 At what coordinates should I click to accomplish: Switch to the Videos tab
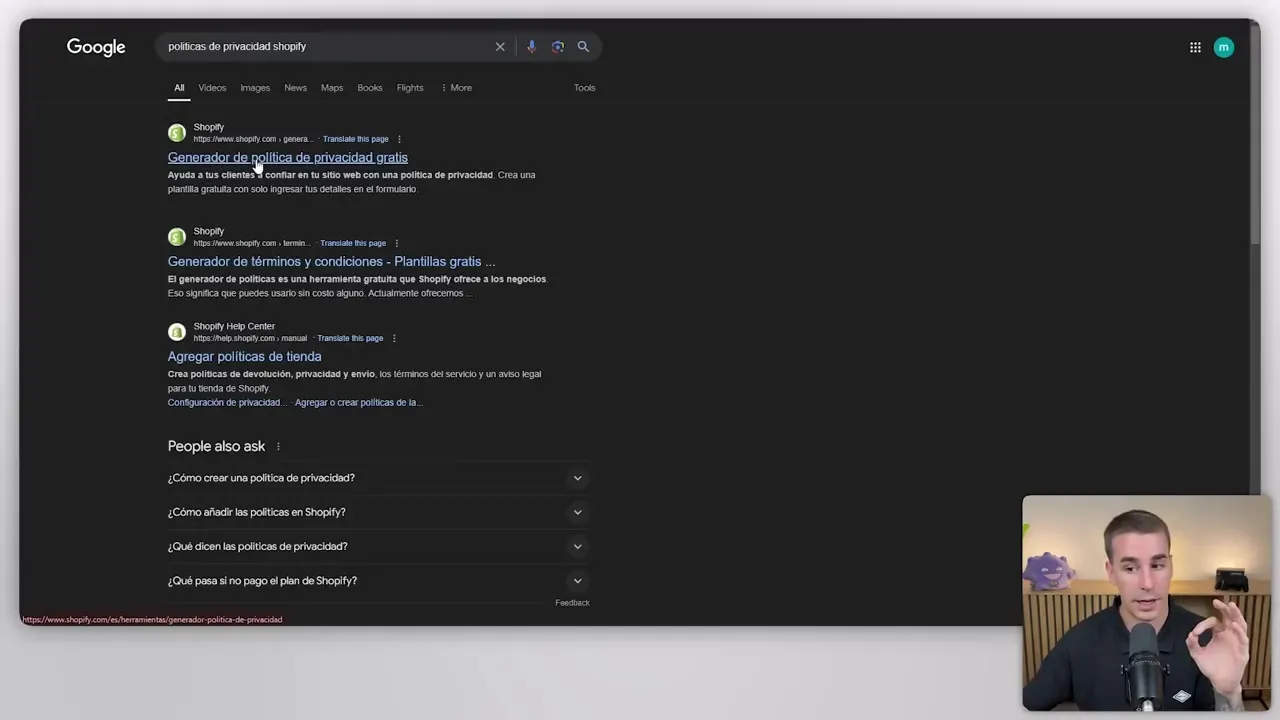click(x=212, y=88)
